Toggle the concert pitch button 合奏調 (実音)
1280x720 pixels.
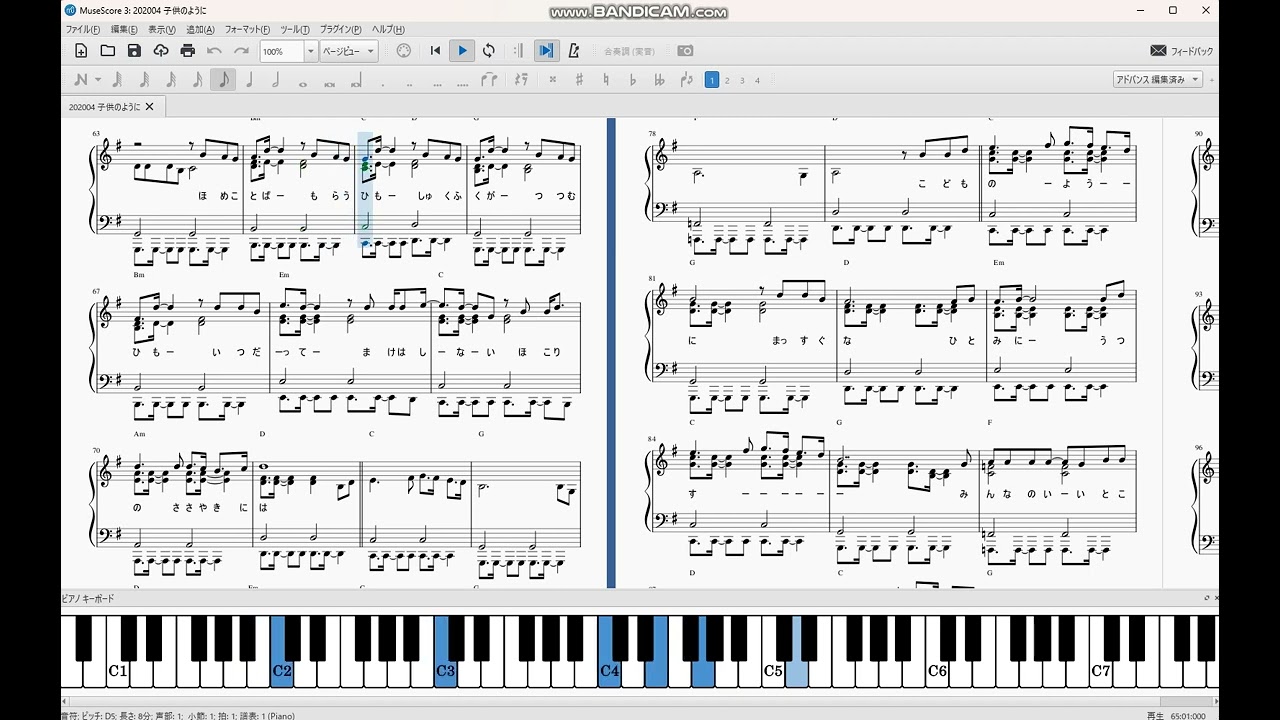click(629, 51)
